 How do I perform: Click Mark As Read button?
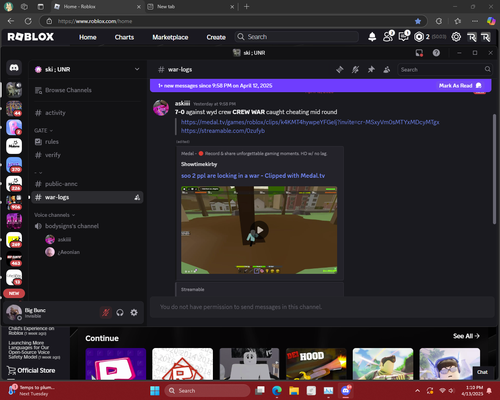(460, 86)
